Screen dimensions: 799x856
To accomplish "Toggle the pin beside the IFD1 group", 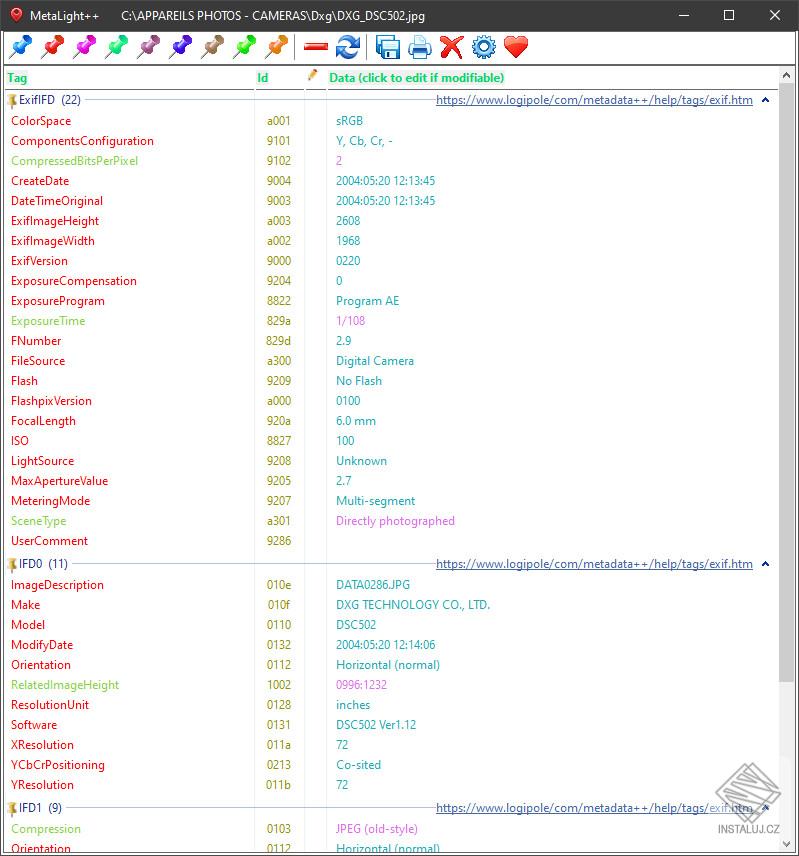I will tap(12, 809).
